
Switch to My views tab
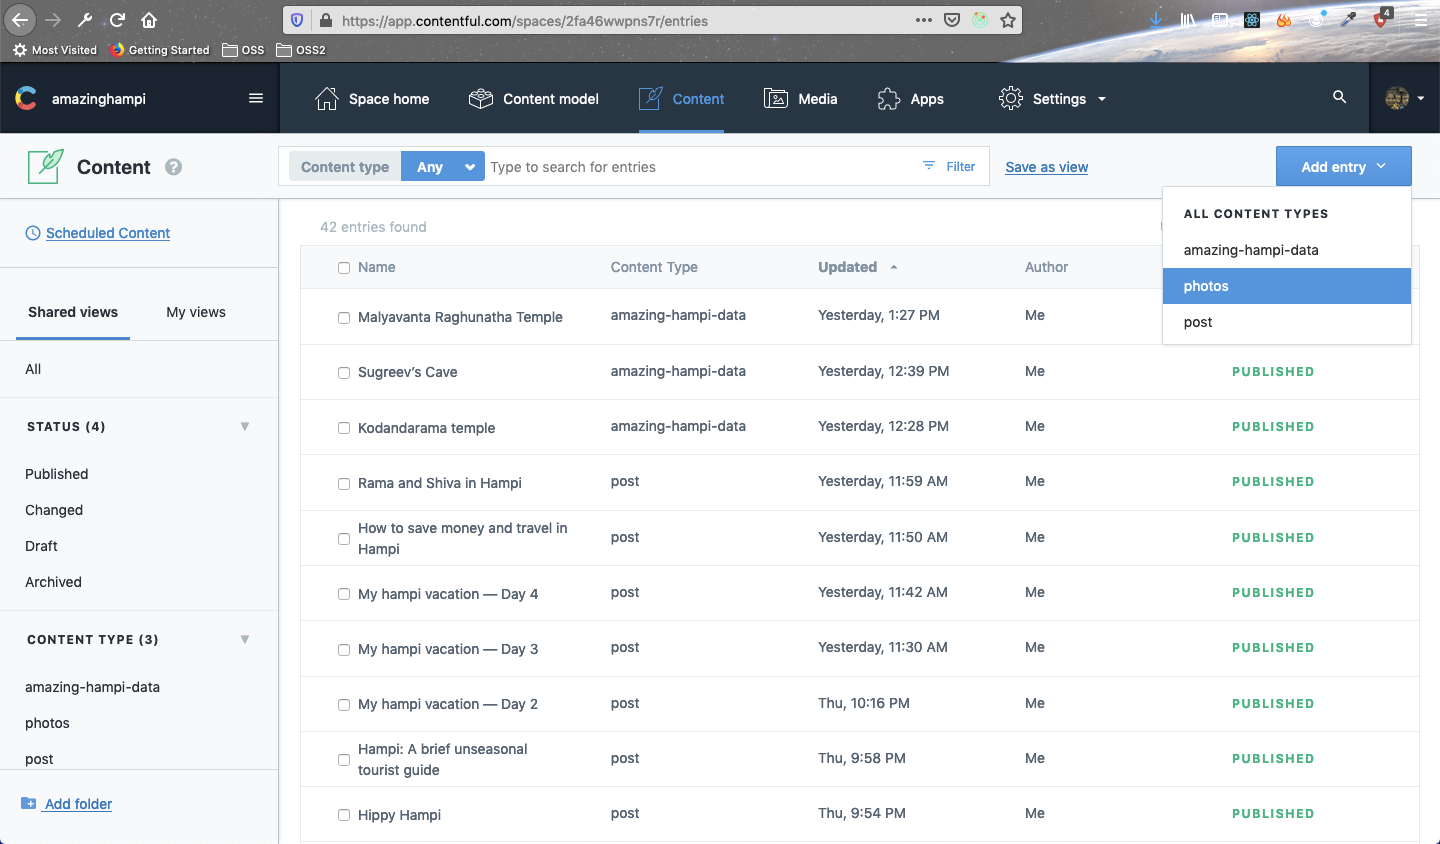(196, 312)
